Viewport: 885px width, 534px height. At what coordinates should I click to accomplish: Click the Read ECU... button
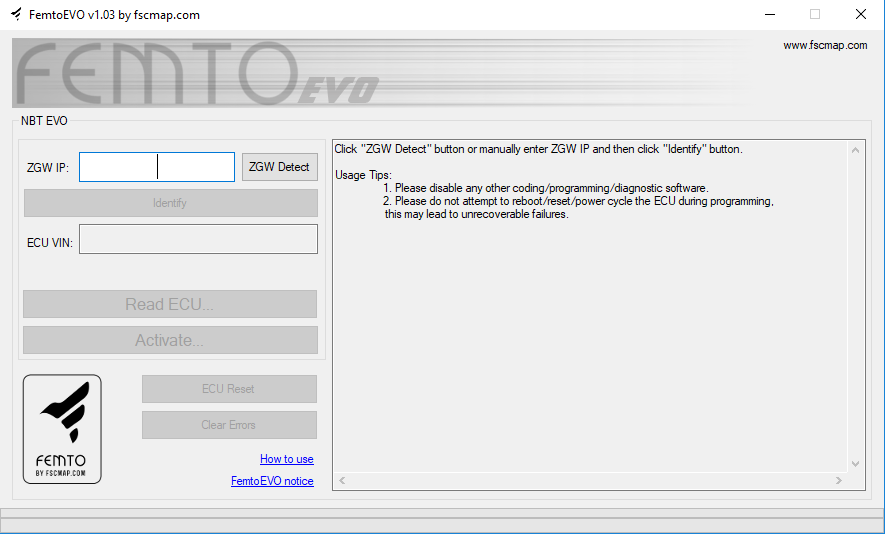pyautogui.click(x=170, y=304)
